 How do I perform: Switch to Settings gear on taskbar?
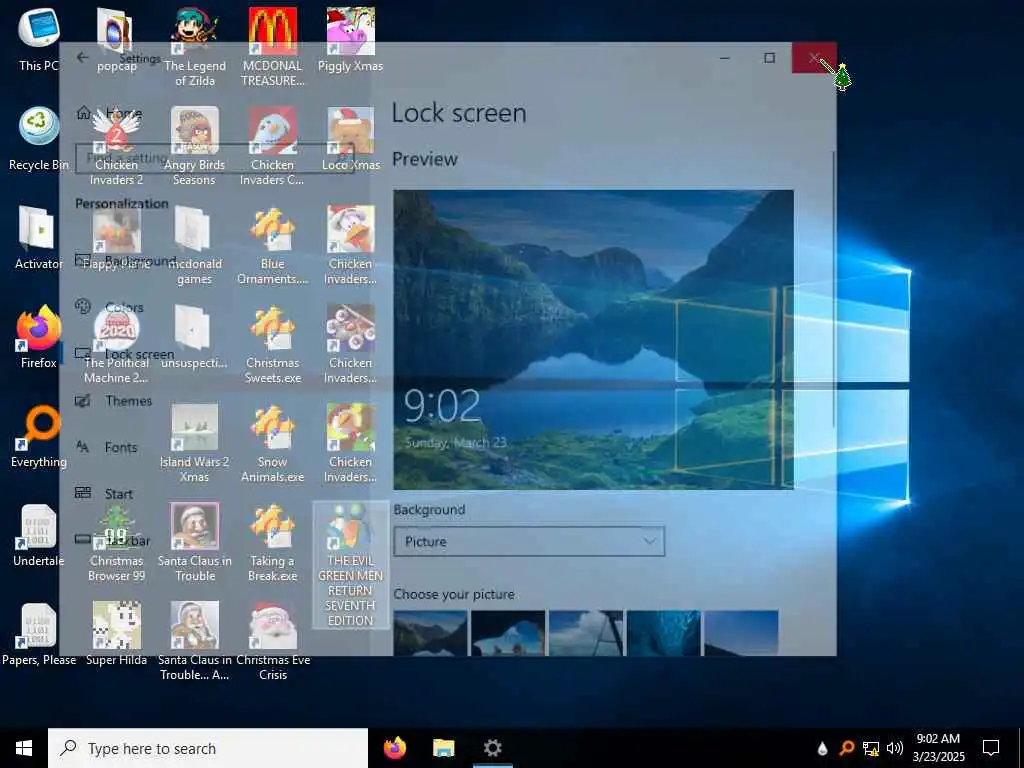[x=492, y=748]
